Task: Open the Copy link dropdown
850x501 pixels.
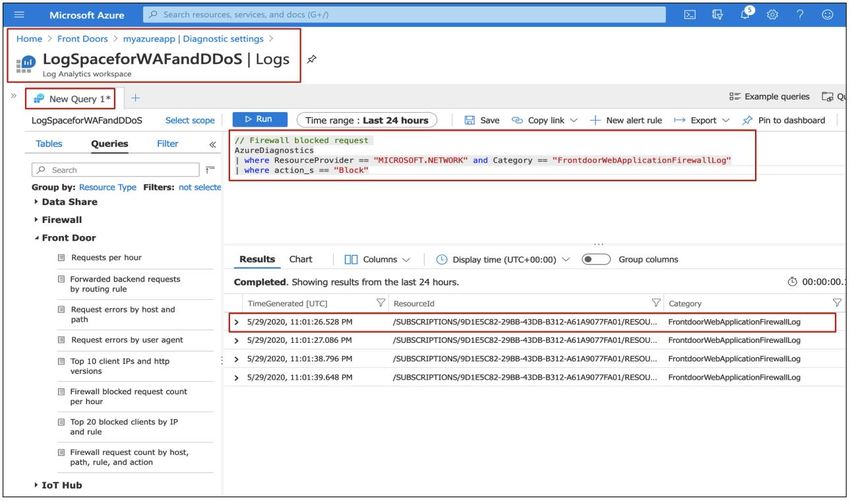Action: [544, 120]
